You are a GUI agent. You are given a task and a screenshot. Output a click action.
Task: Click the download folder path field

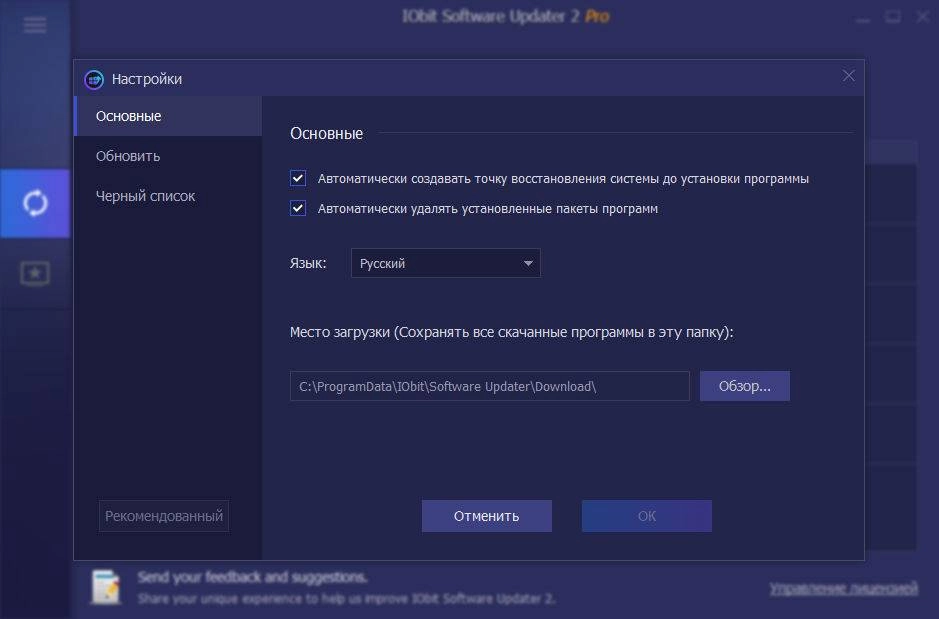(x=490, y=386)
